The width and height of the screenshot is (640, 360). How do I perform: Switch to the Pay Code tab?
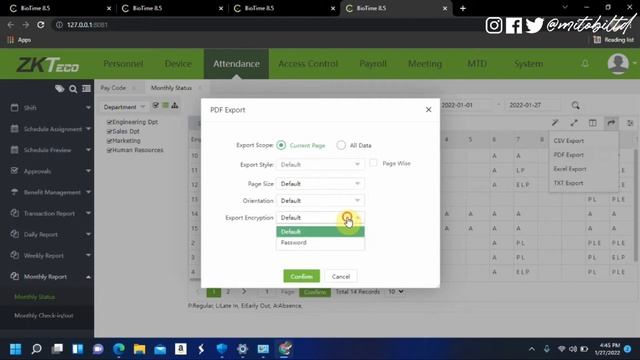(113, 88)
